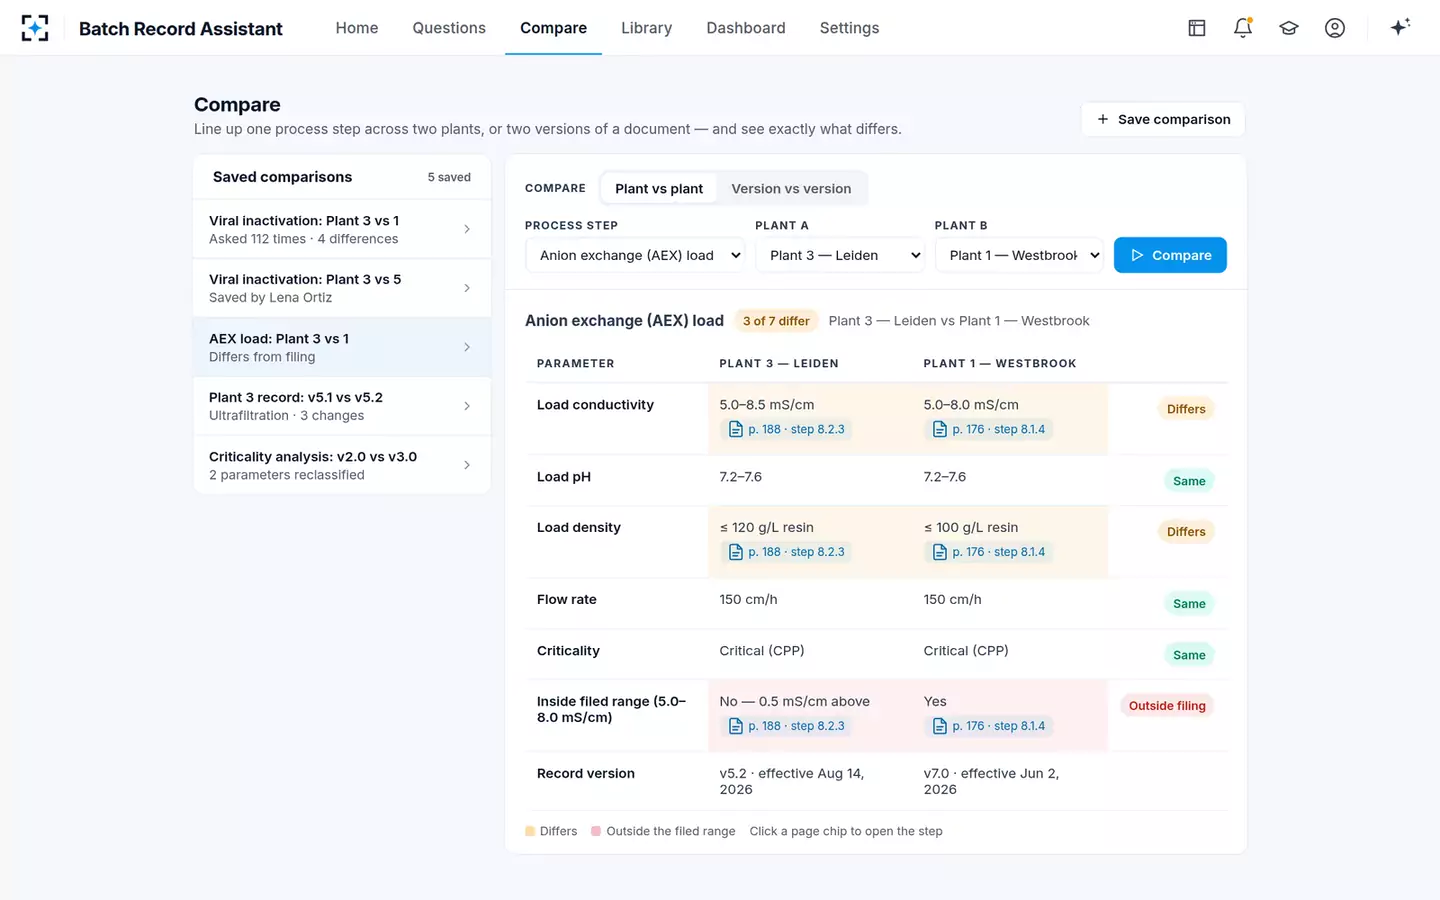Click the Flow rate parameter name
Viewport: 1440px width, 900px height.
(x=567, y=600)
